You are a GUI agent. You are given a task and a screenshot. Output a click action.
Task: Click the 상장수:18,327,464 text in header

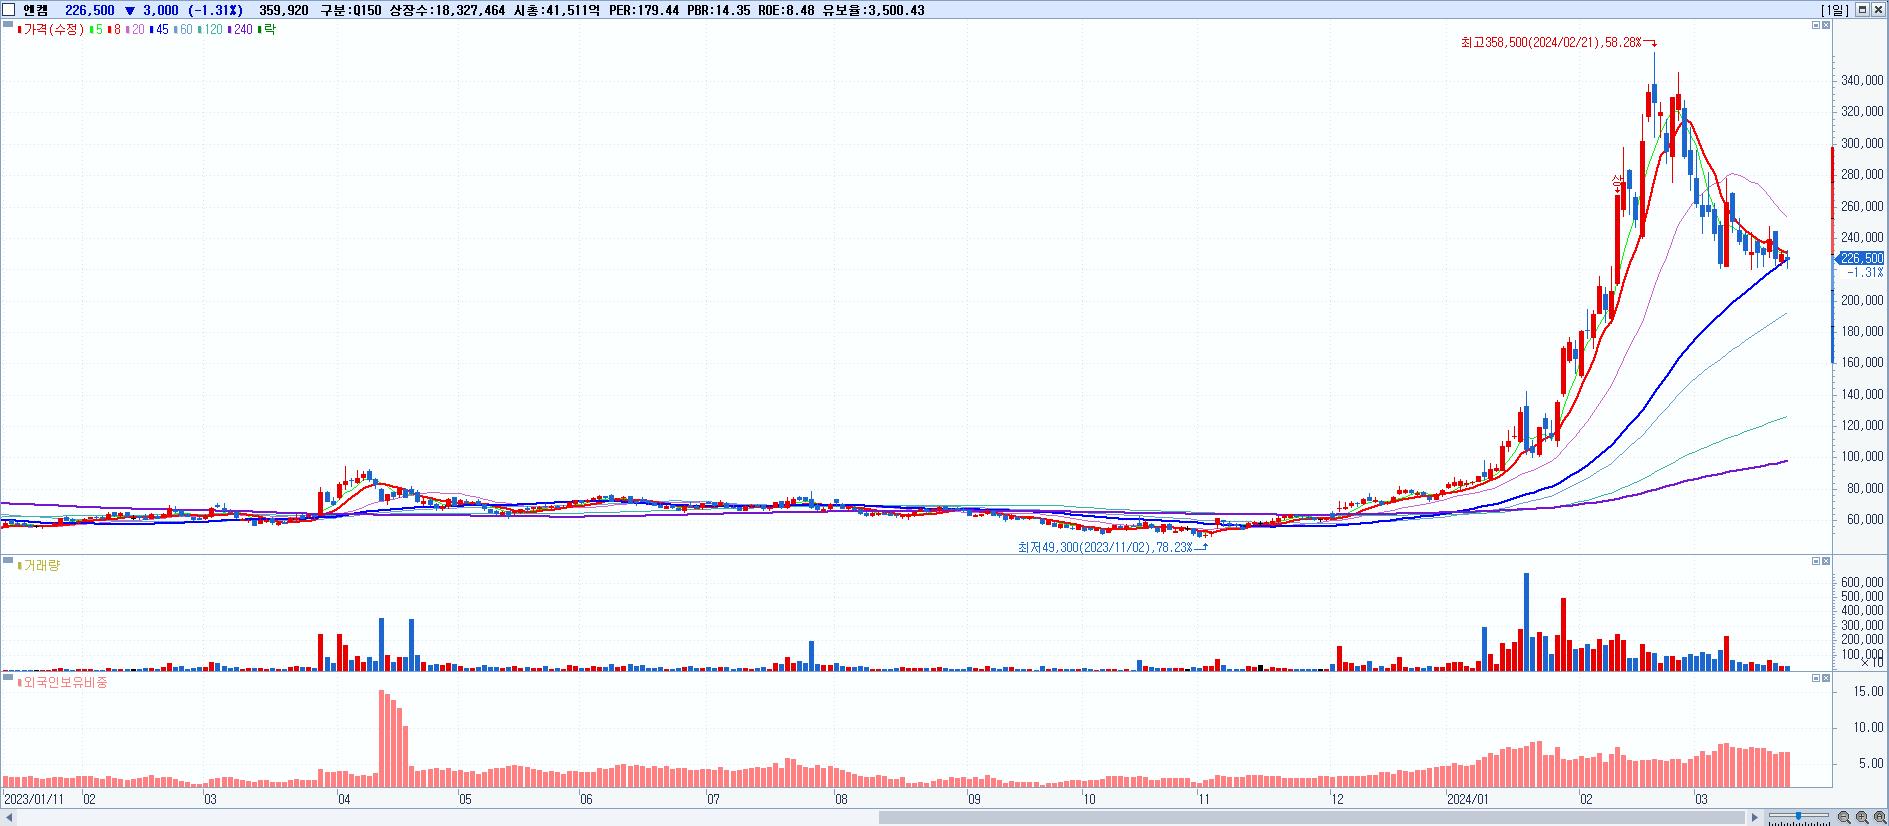(x=447, y=10)
